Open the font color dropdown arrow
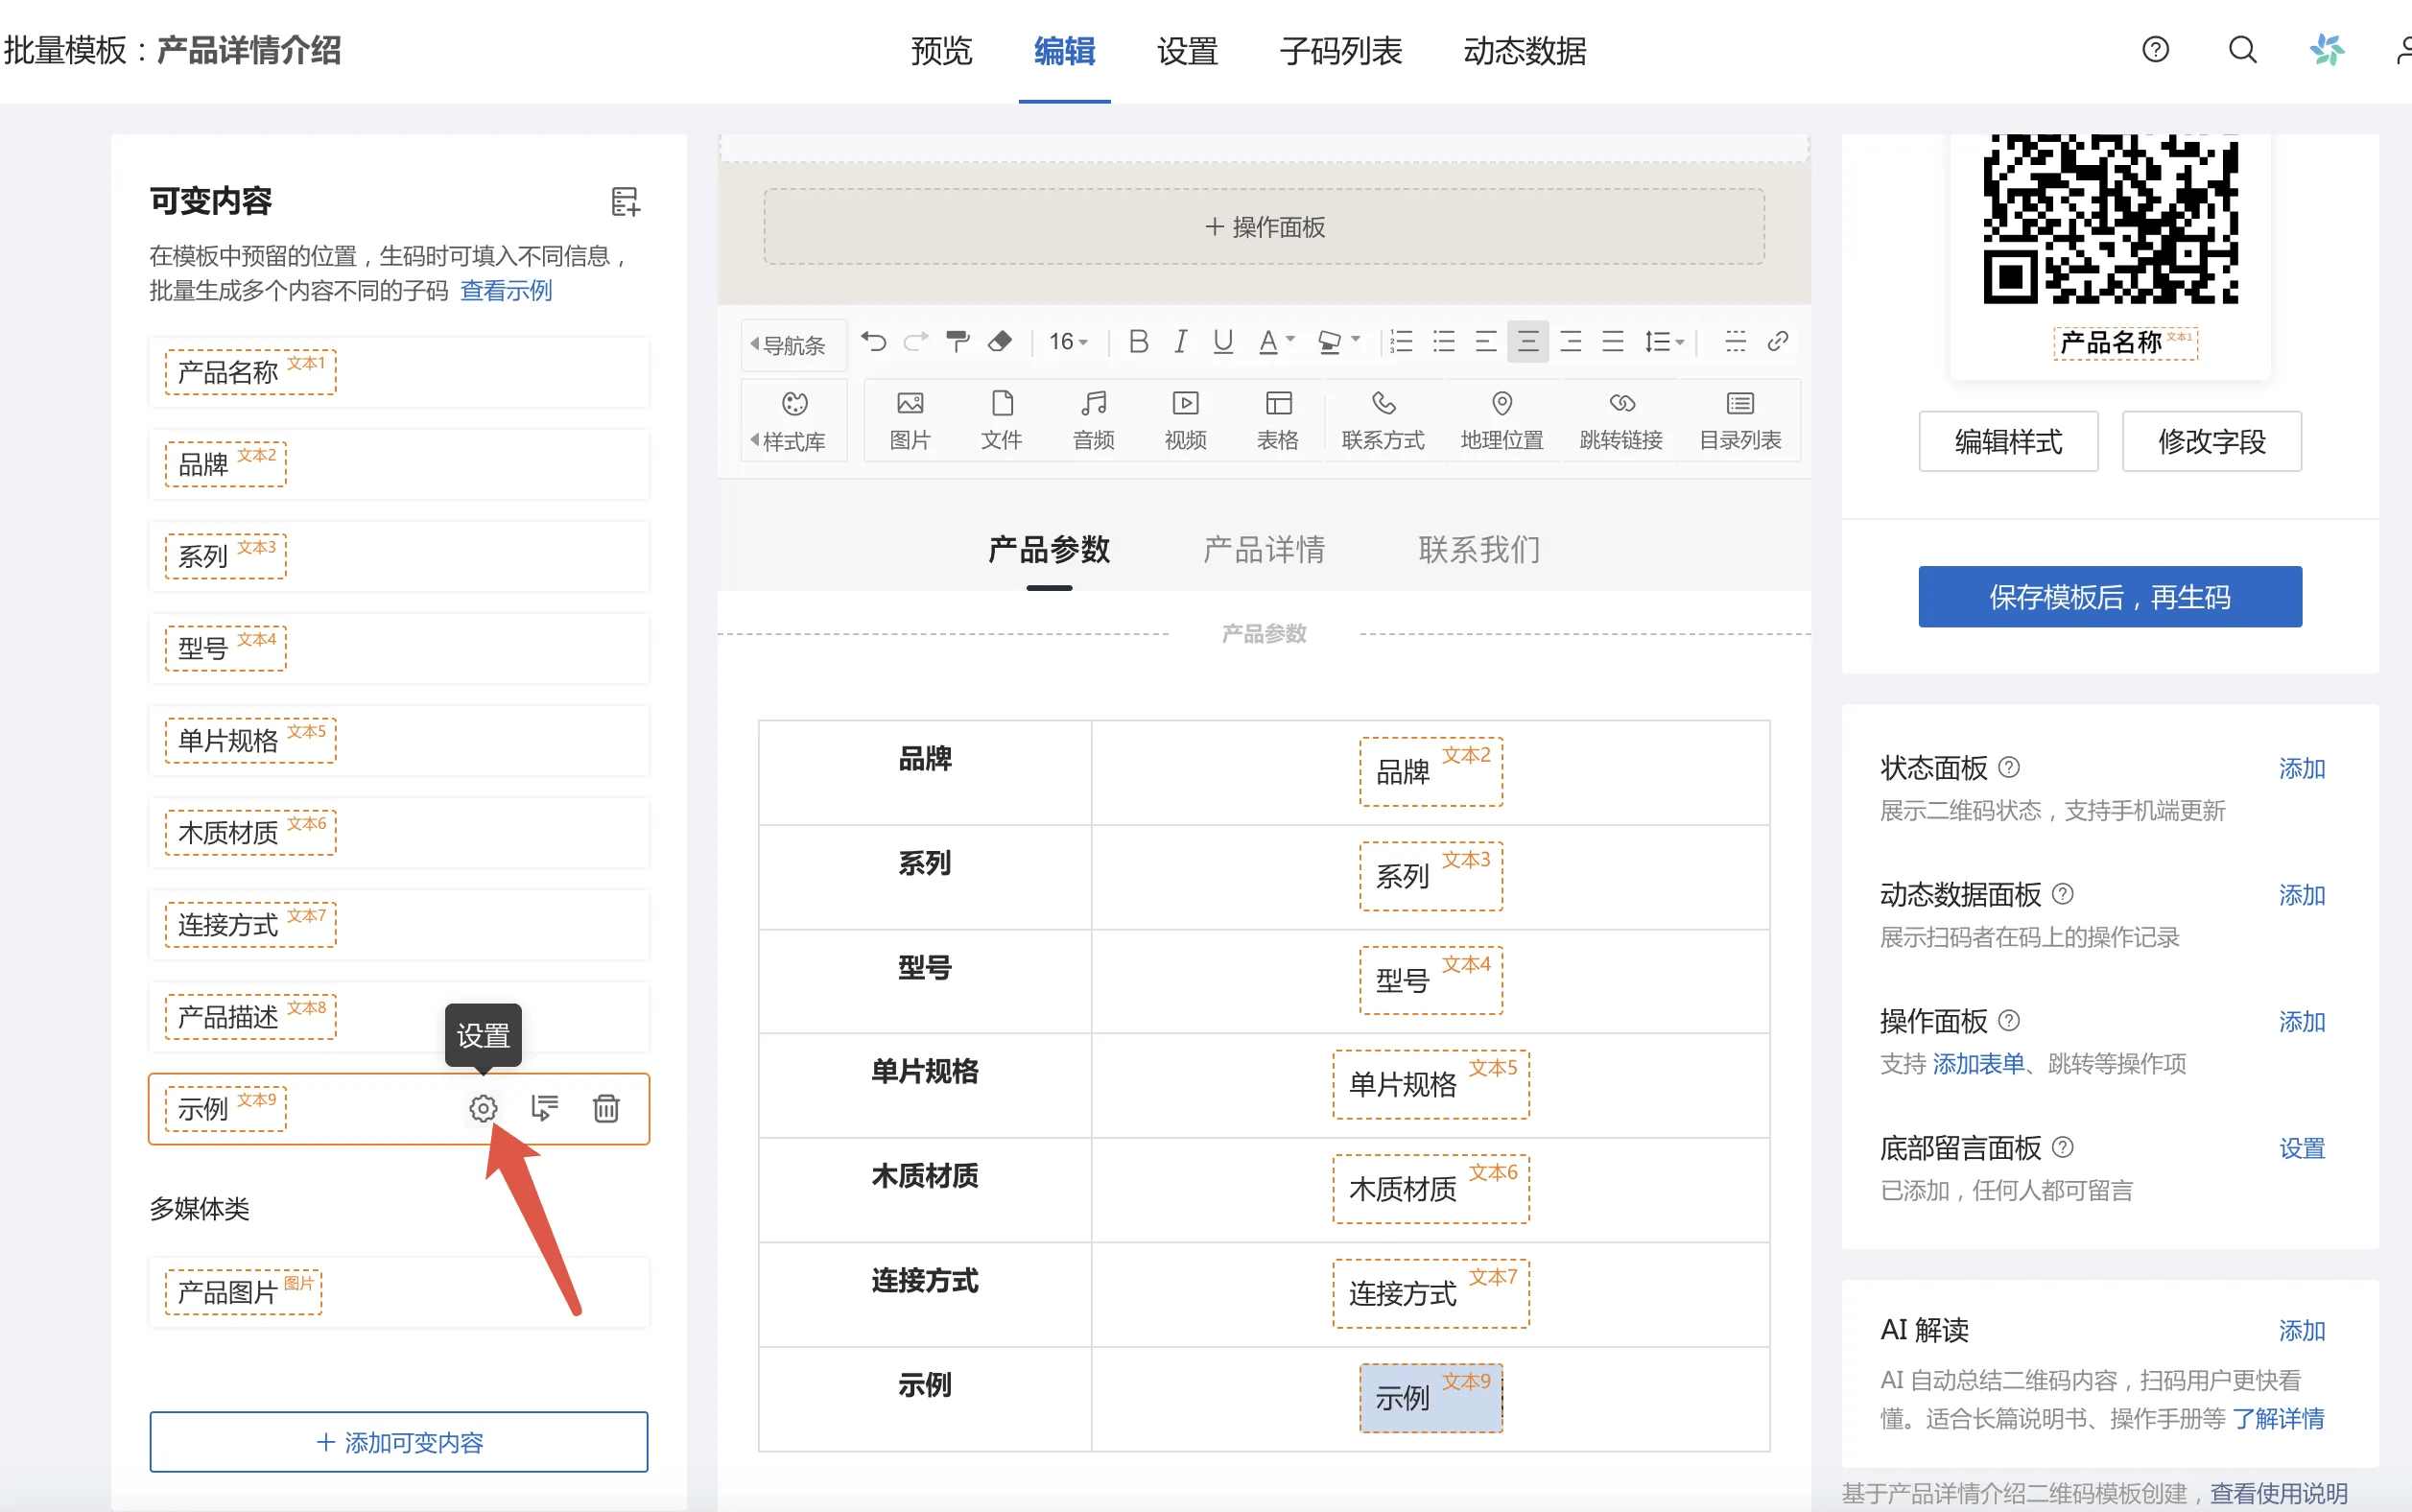Screen dimensions: 2412x1512 [1290, 340]
